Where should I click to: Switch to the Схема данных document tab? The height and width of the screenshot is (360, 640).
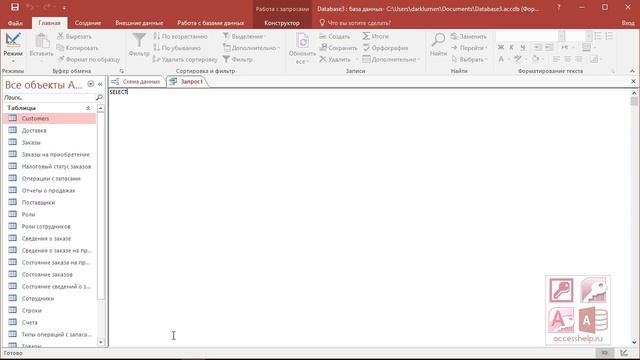[x=136, y=82]
